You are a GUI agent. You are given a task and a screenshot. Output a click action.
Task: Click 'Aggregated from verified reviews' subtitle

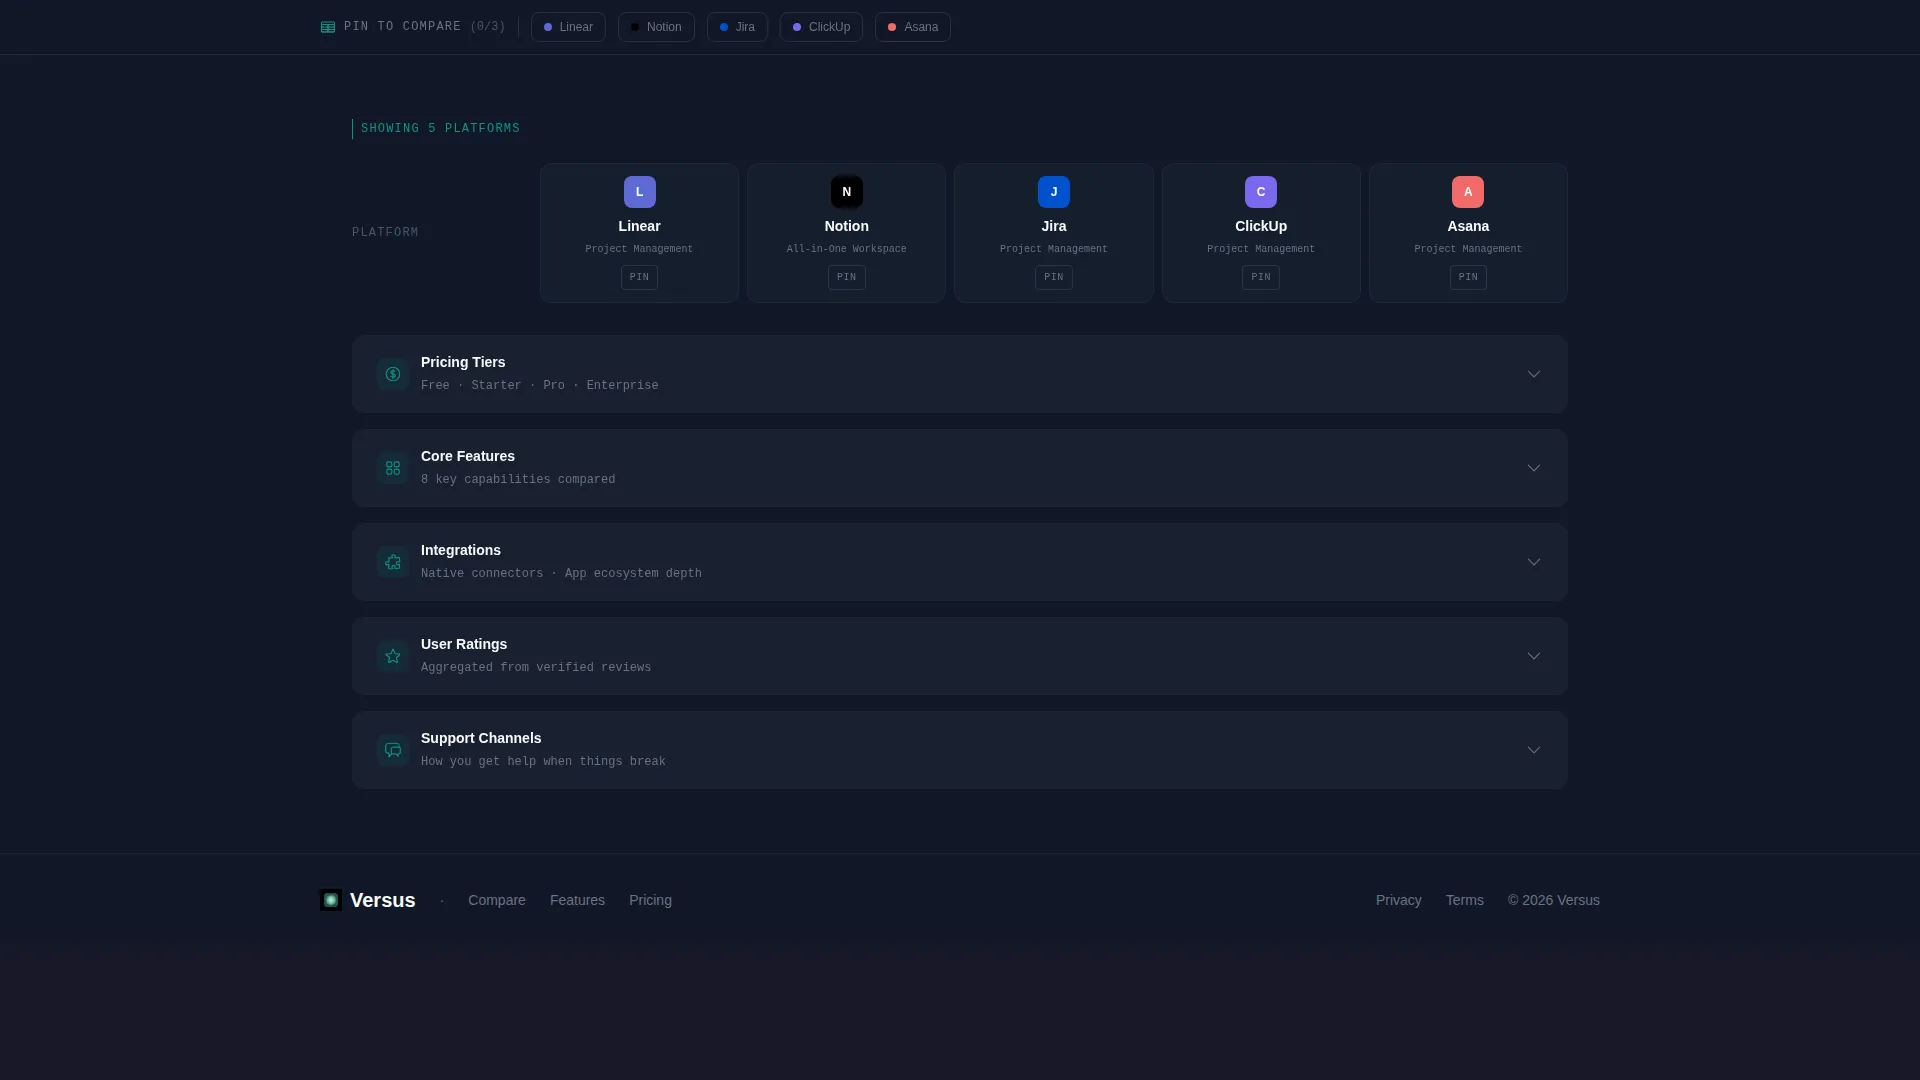(536, 668)
